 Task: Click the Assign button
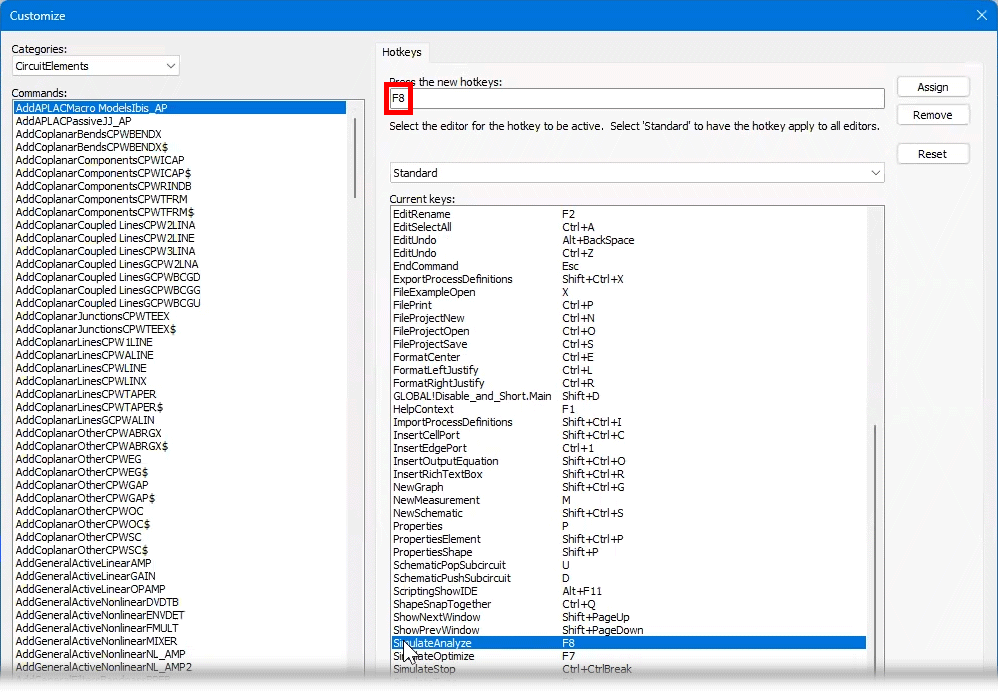pyautogui.click(x=932, y=87)
